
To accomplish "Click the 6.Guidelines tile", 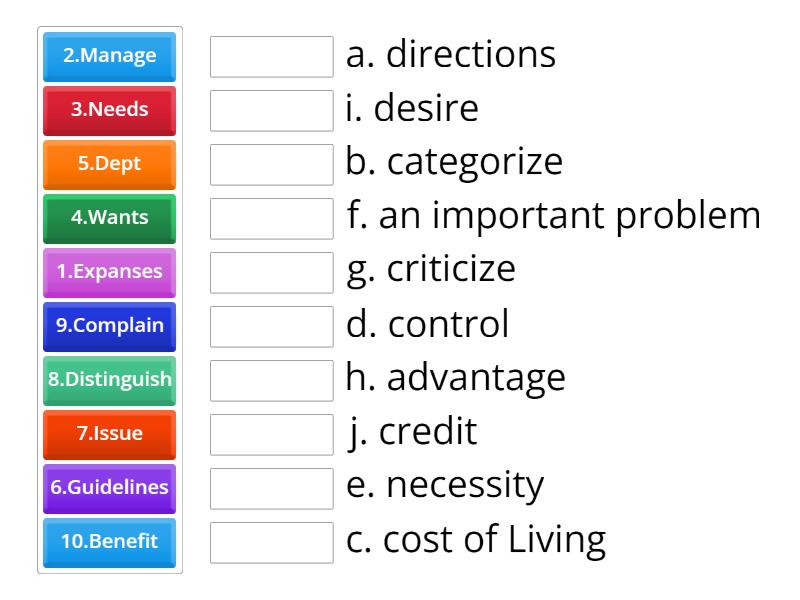I will point(109,488).
